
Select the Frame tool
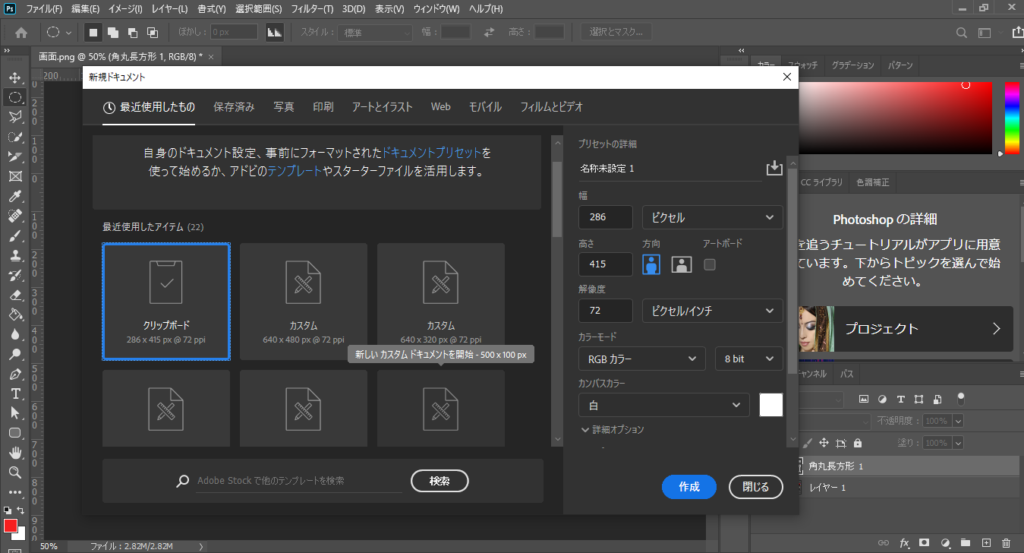[15, 176]
